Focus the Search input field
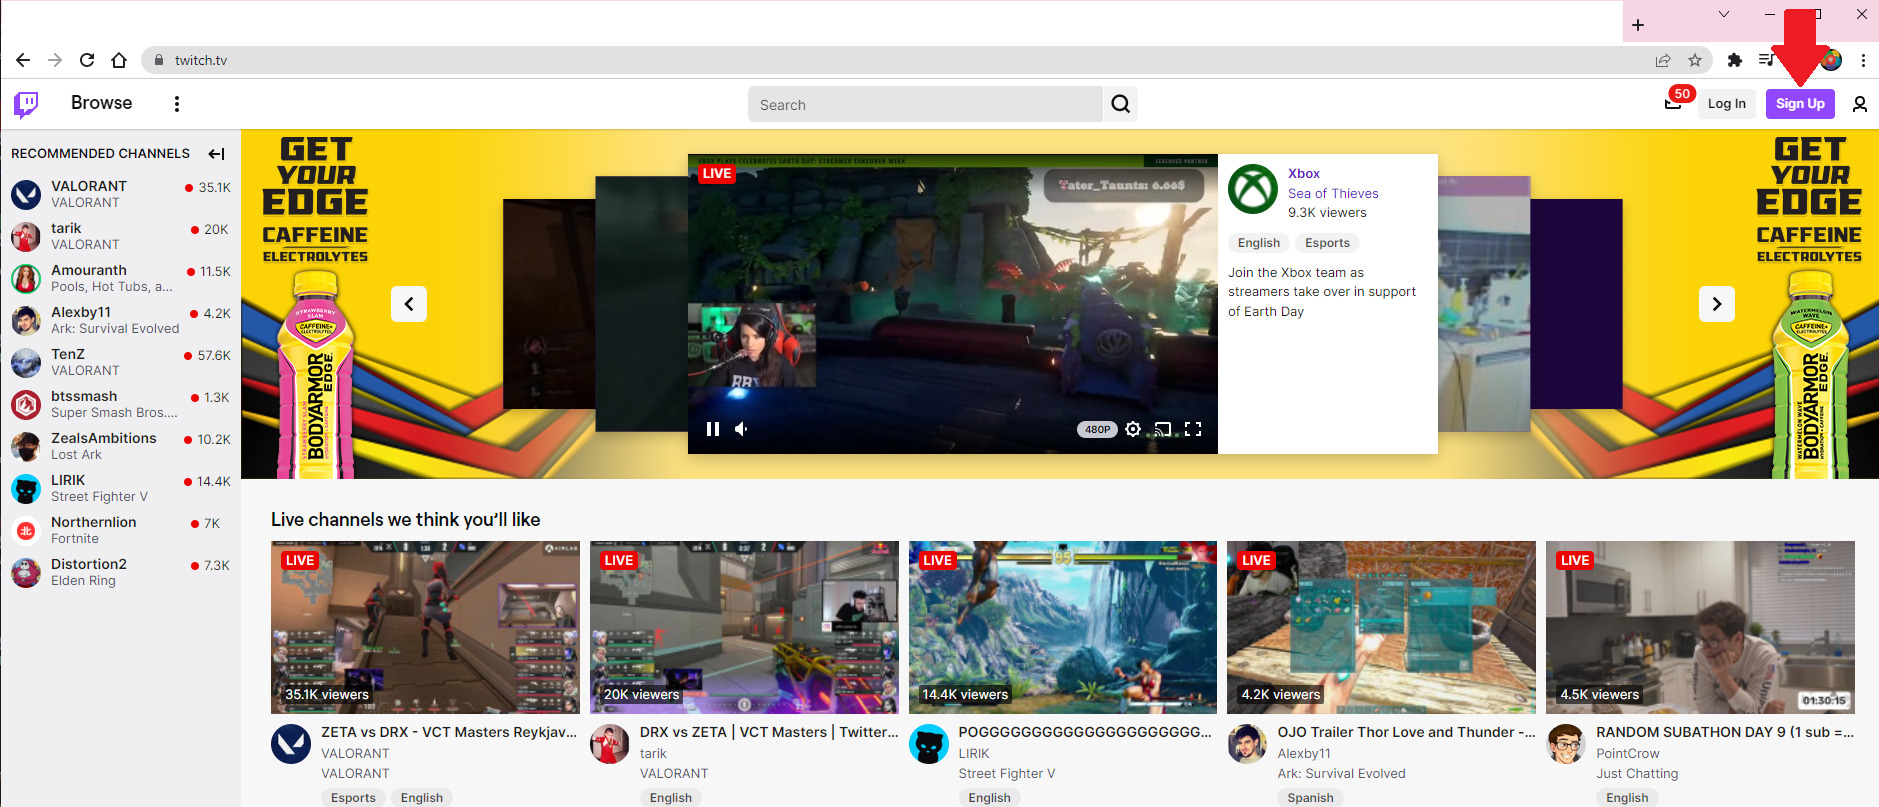 [926, 104]
